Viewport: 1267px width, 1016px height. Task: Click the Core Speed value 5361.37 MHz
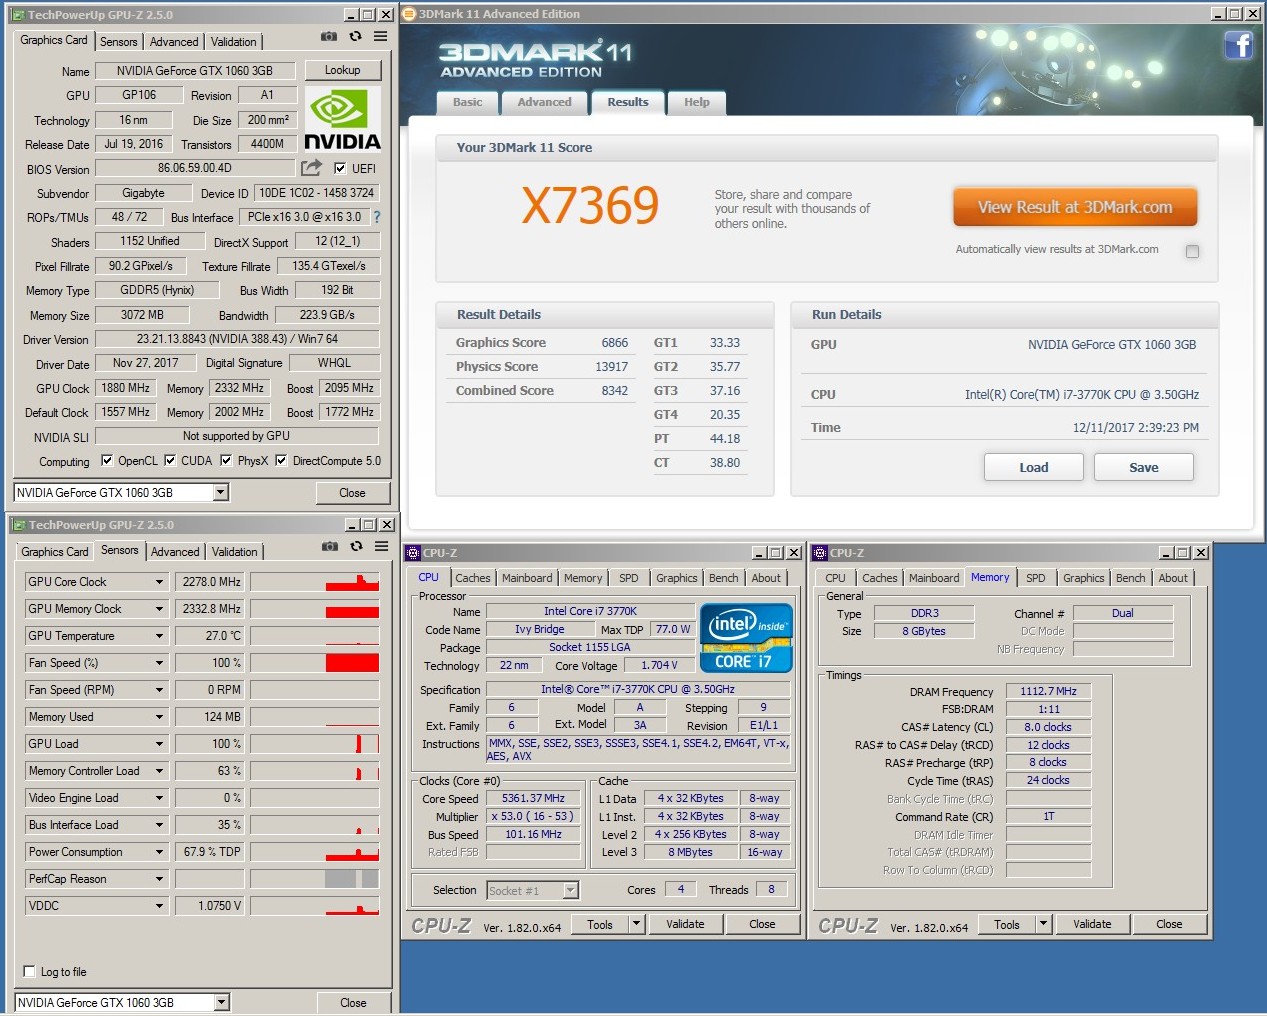point(533,798)
